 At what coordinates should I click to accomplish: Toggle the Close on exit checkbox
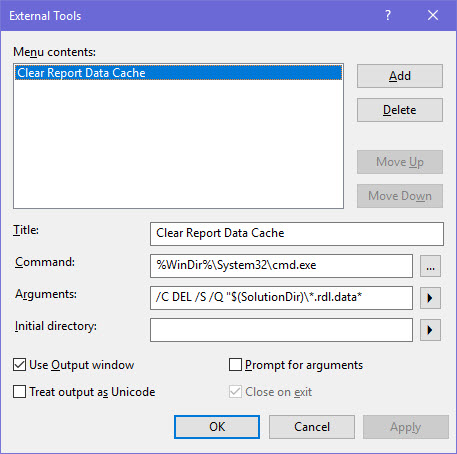[235, 392]
